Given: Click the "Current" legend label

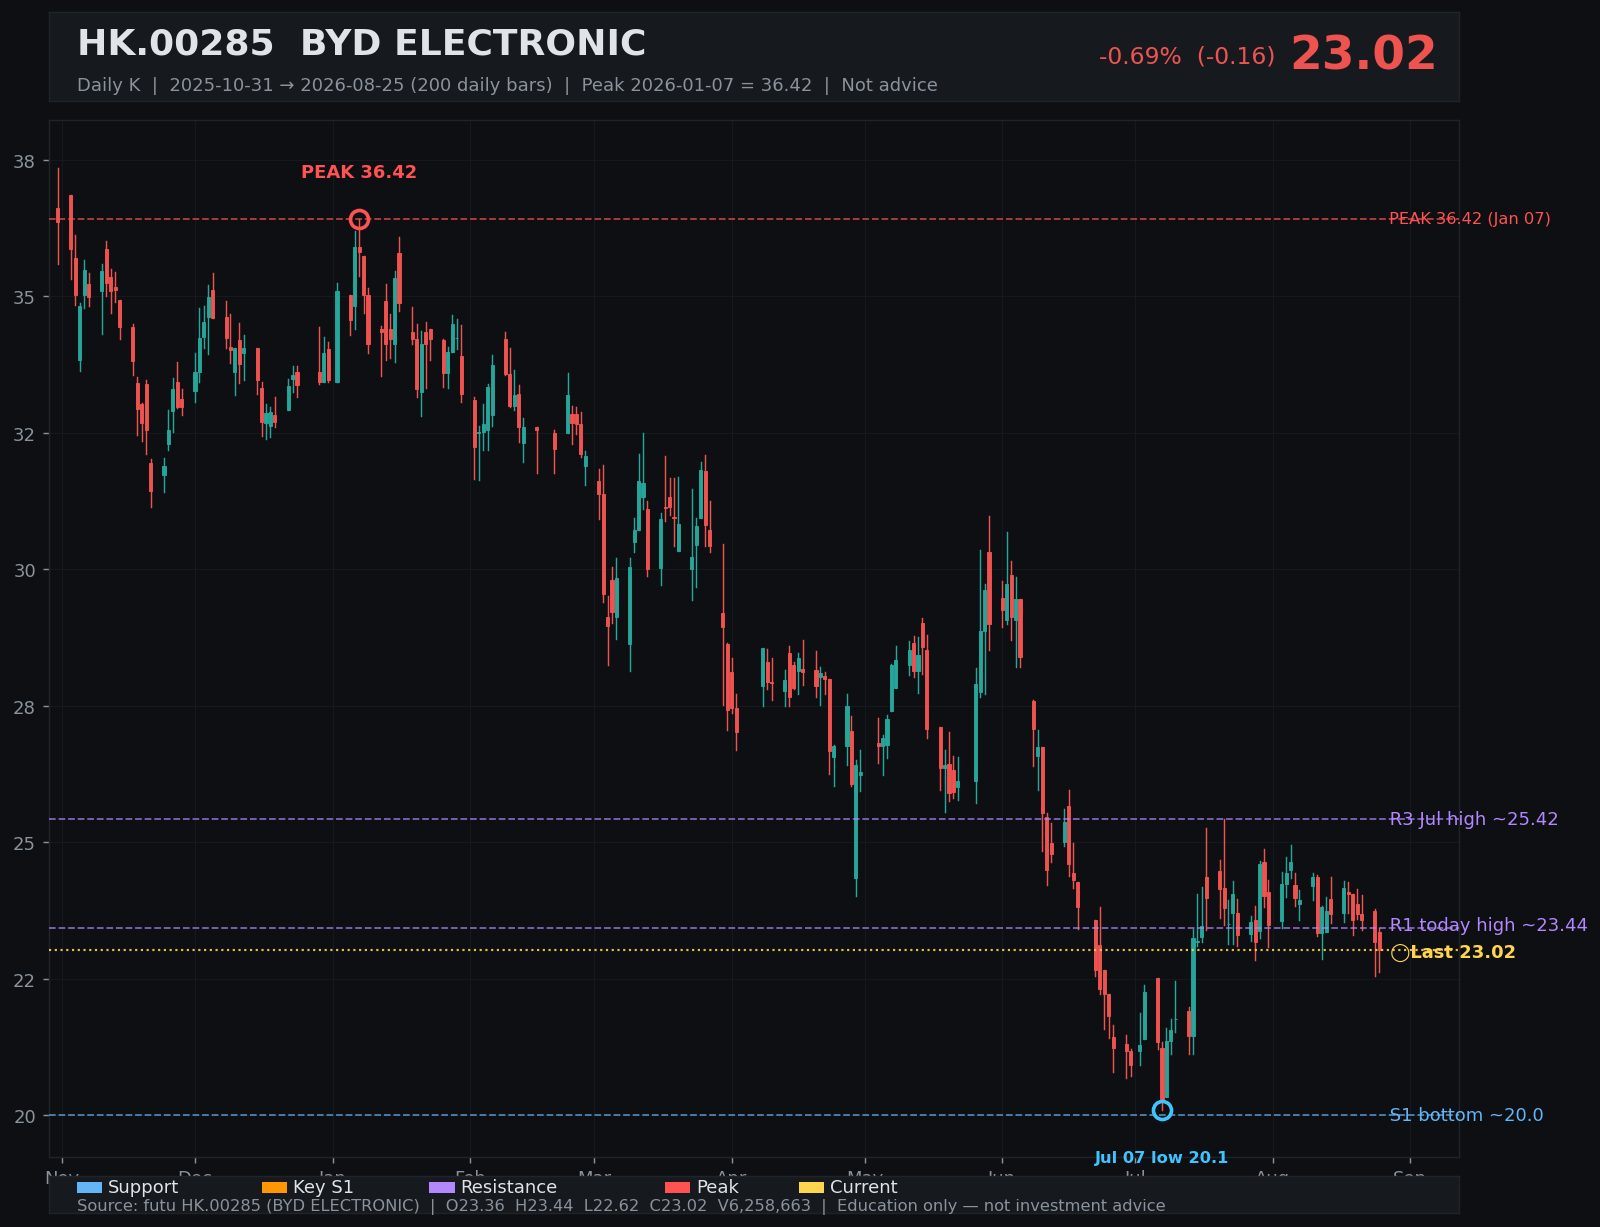Looking at the screenshot, I should (x=863, y=1187).
